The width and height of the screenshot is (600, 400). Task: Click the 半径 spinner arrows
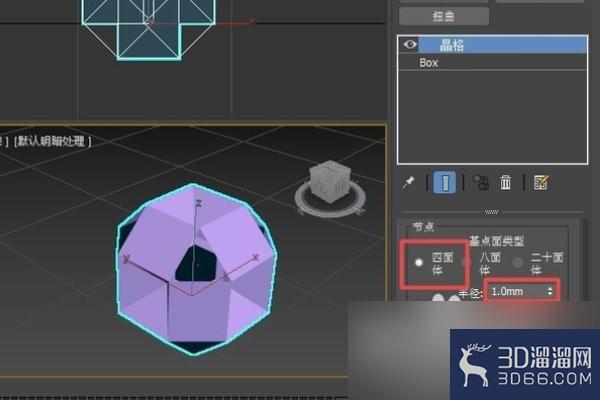[550, 291]
